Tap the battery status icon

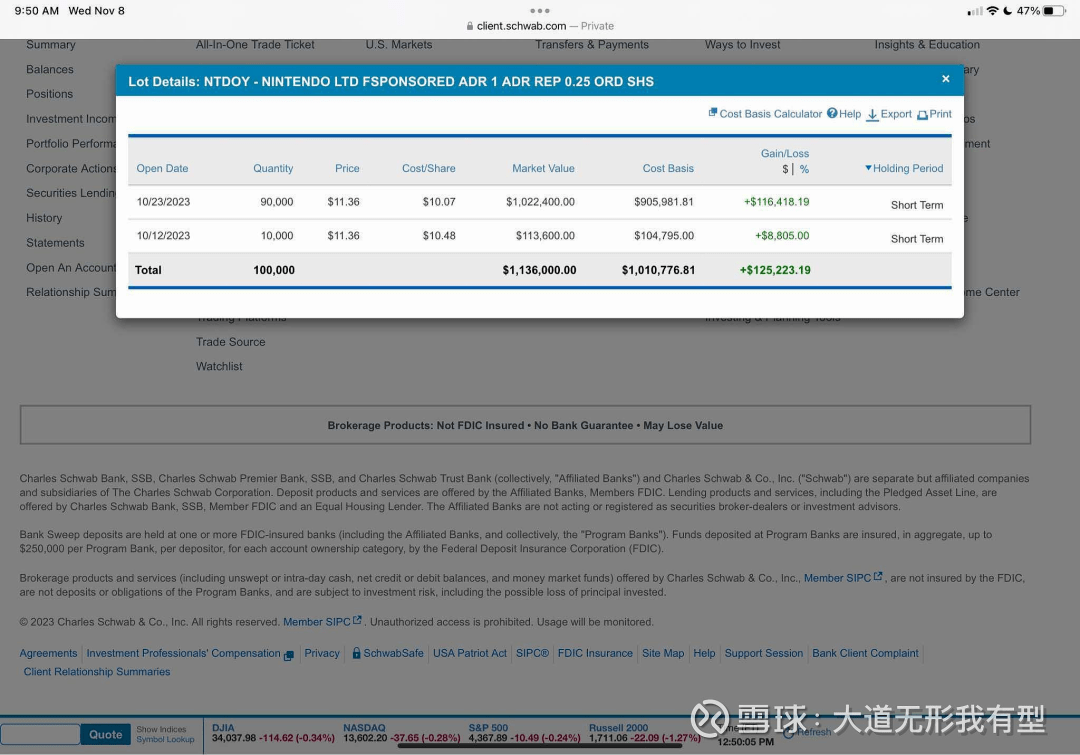1054,11
